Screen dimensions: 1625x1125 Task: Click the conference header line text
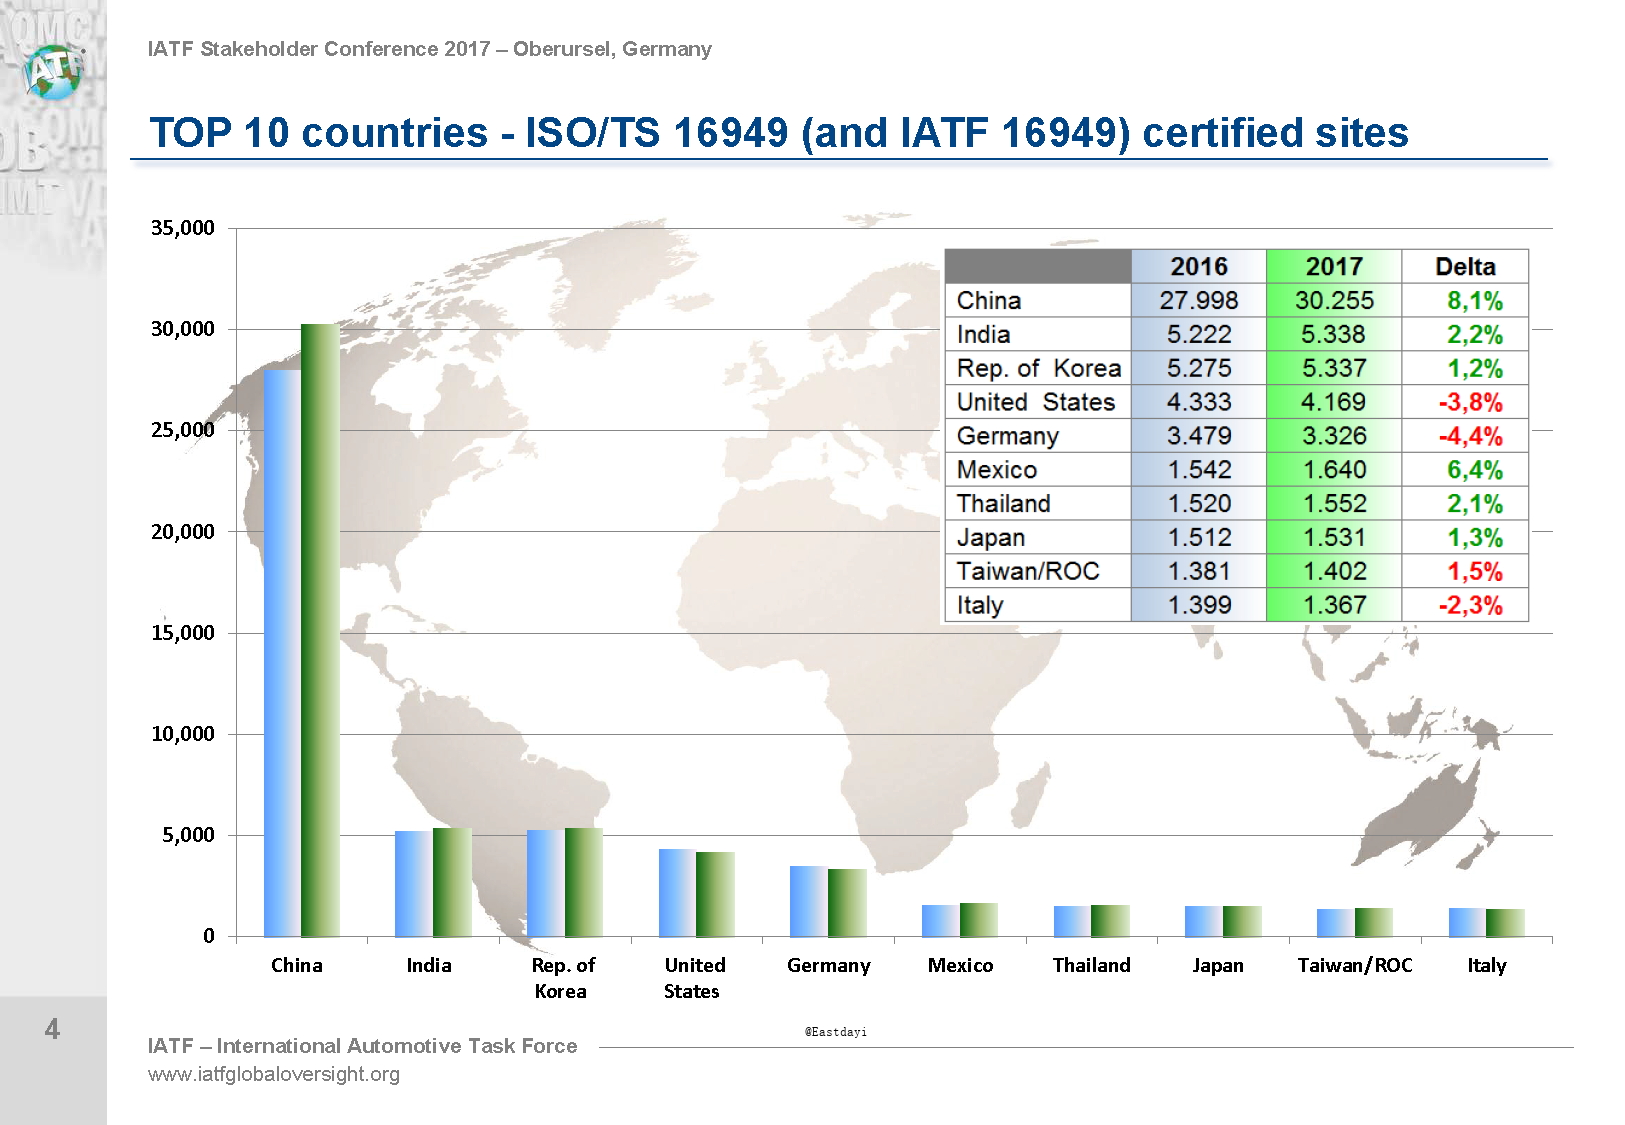(x=430, y=49)
